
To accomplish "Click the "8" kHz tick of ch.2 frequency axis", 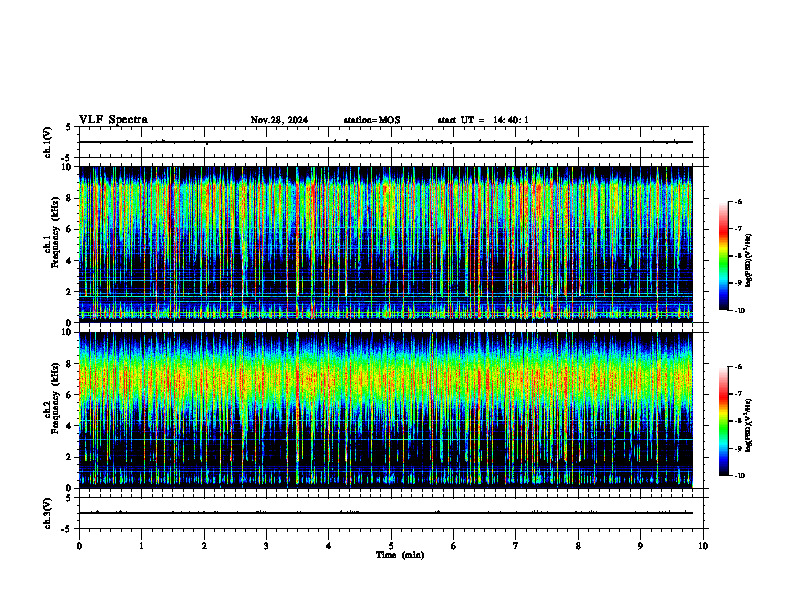I will point(70,364).
